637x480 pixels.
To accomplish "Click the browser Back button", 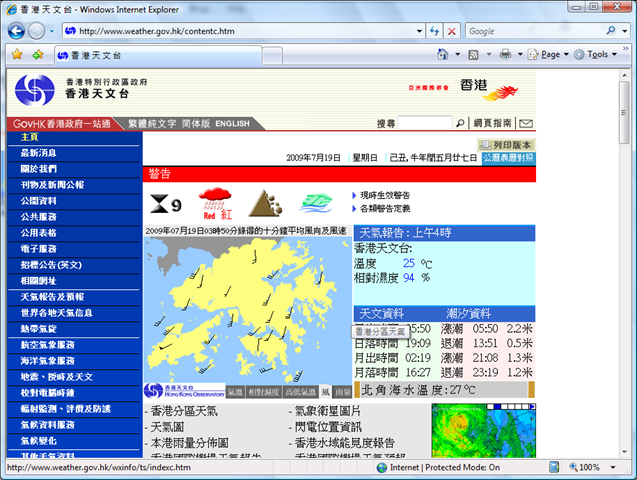I will coord(16,31).
